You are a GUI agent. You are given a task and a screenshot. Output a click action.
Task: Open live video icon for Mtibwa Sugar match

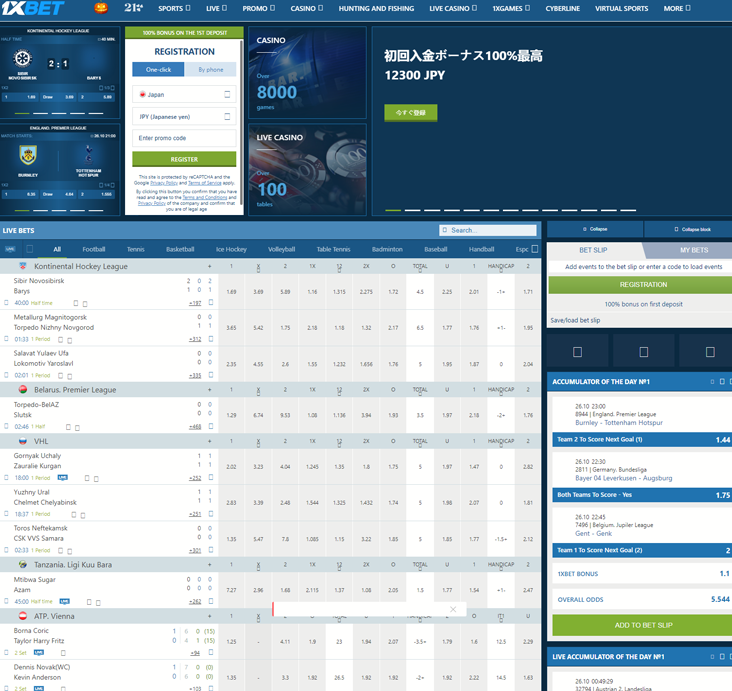pos(64,601)
